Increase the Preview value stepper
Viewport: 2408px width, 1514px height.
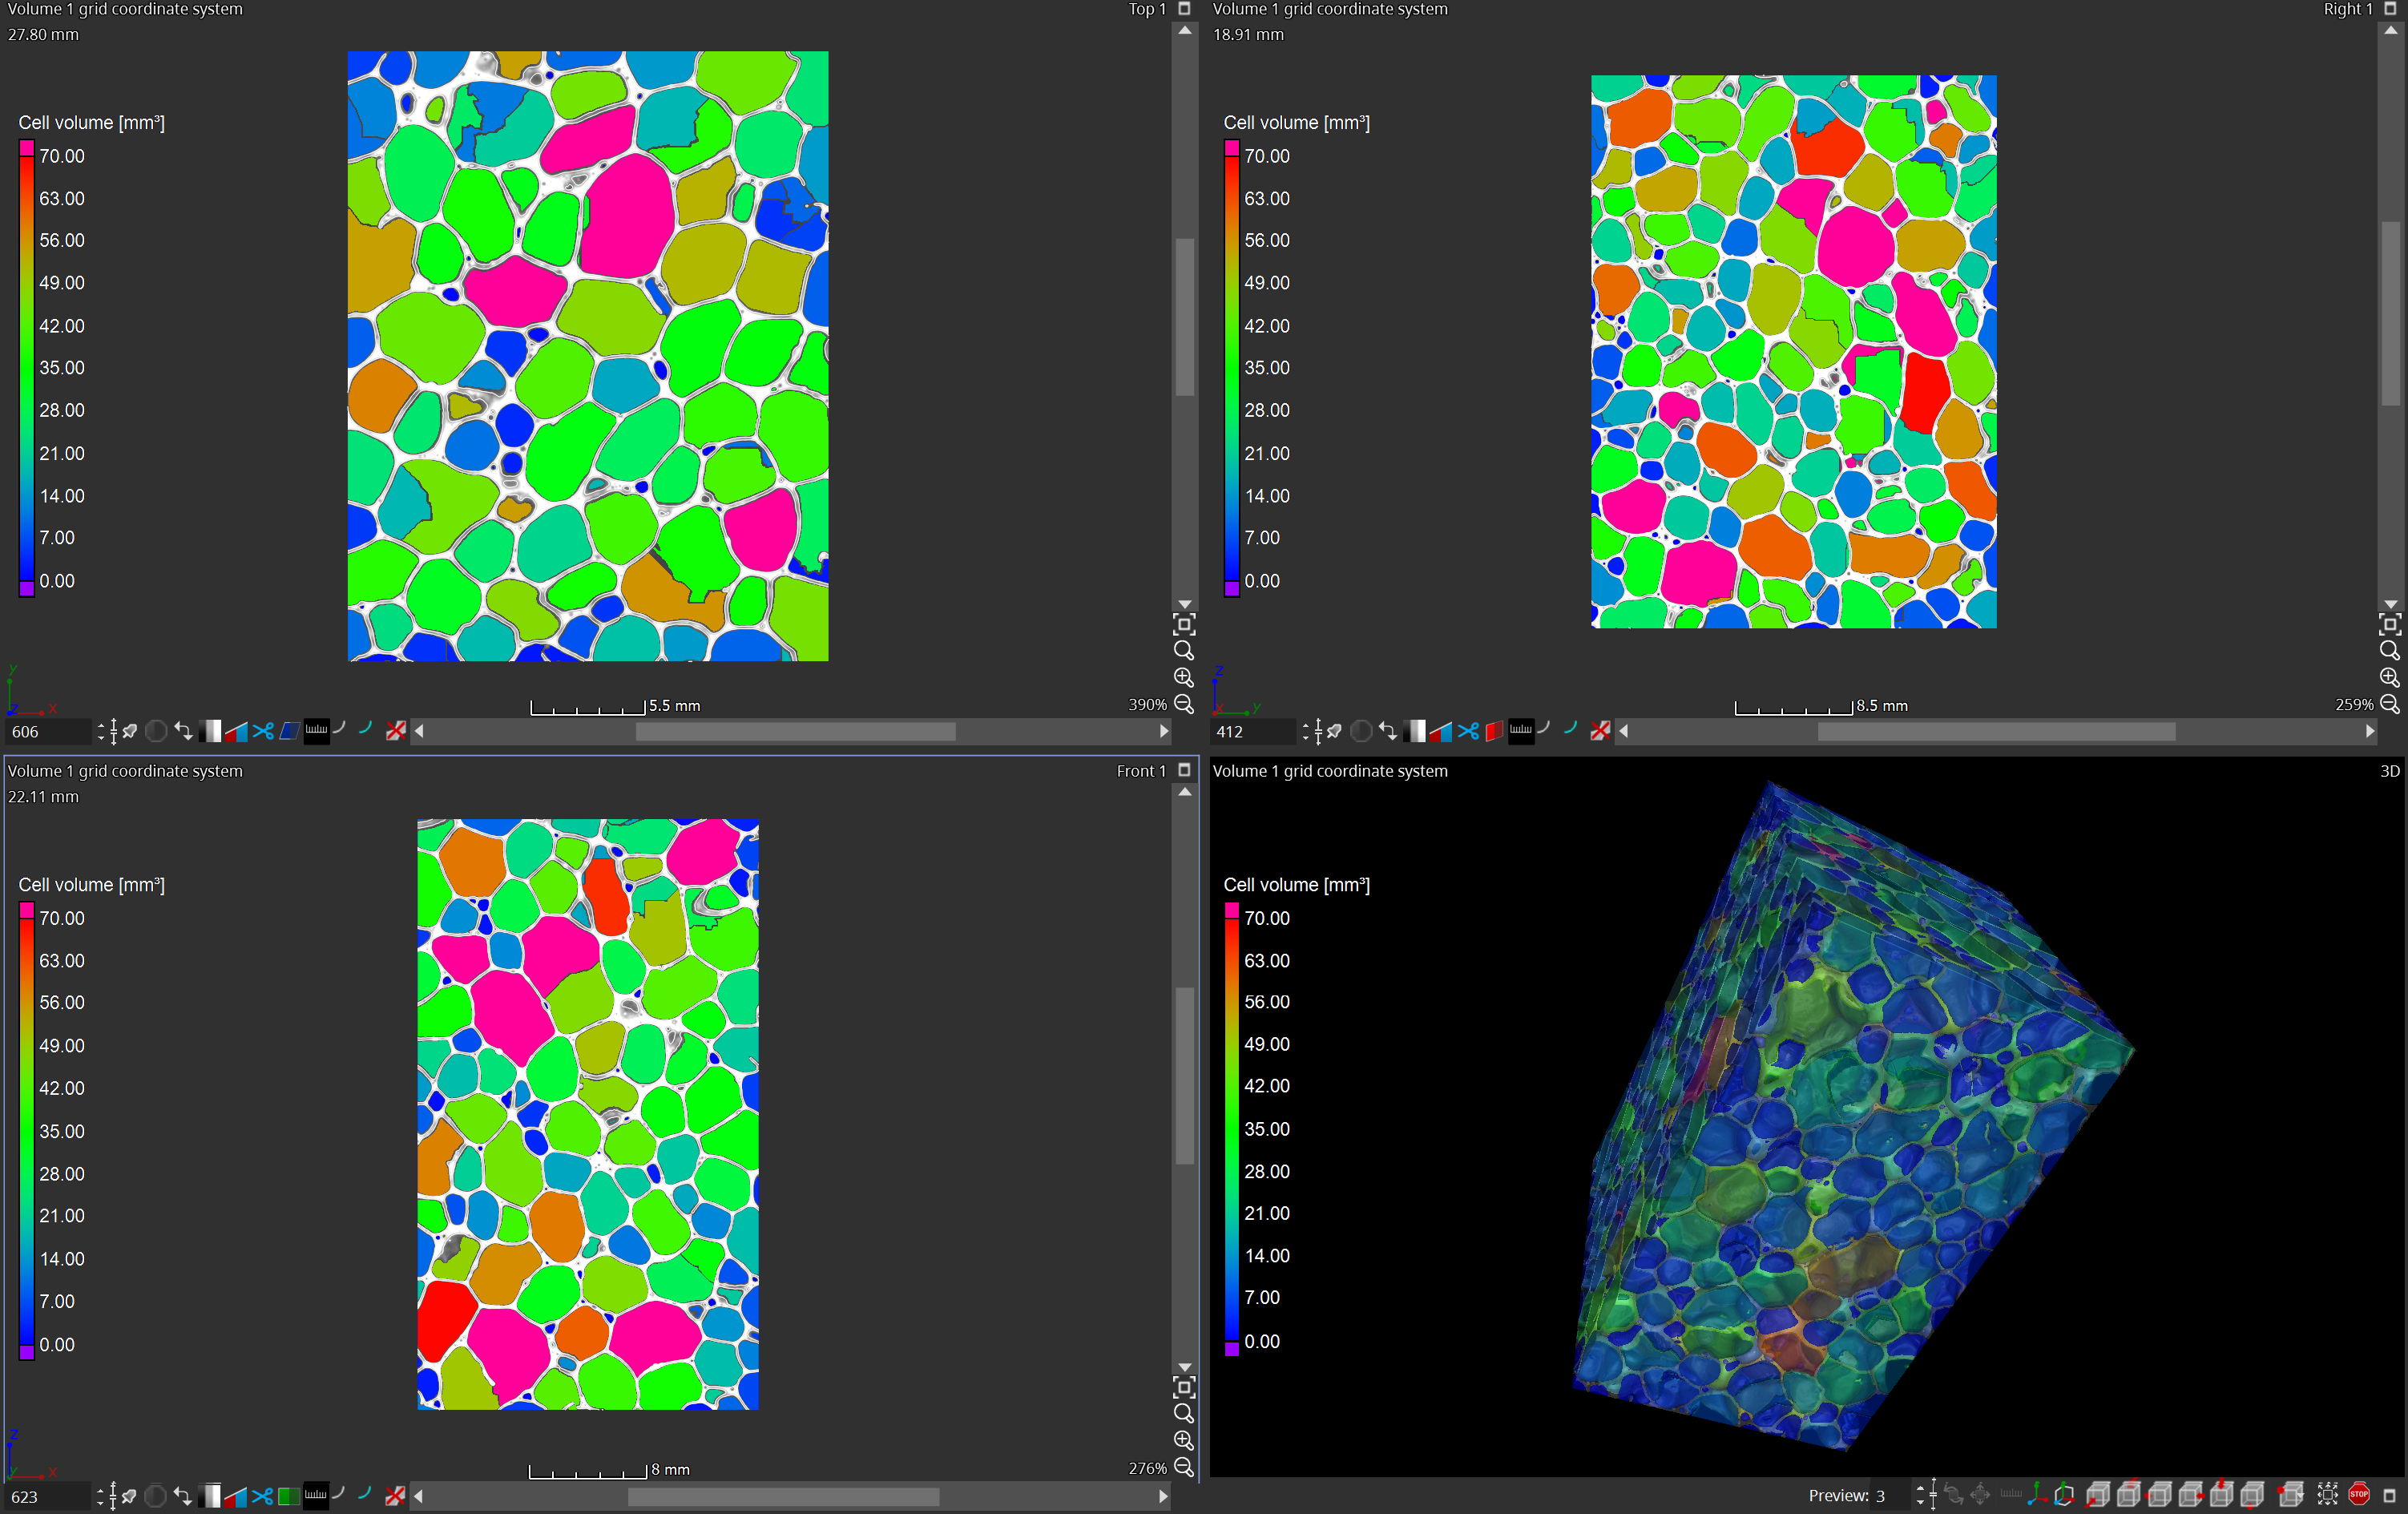click(1919, 1489)
